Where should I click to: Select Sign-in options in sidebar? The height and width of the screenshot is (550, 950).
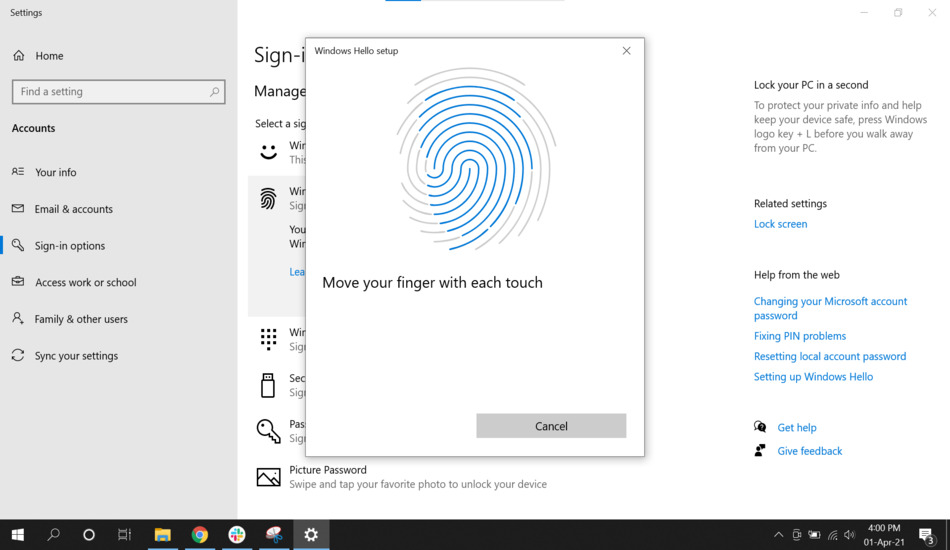click(x=70, y=245)
